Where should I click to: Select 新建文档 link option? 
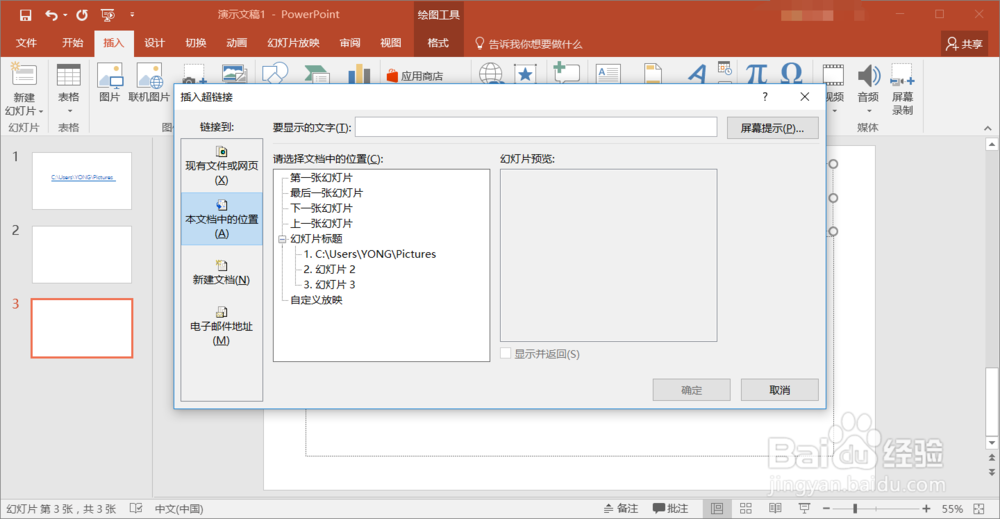221,272
